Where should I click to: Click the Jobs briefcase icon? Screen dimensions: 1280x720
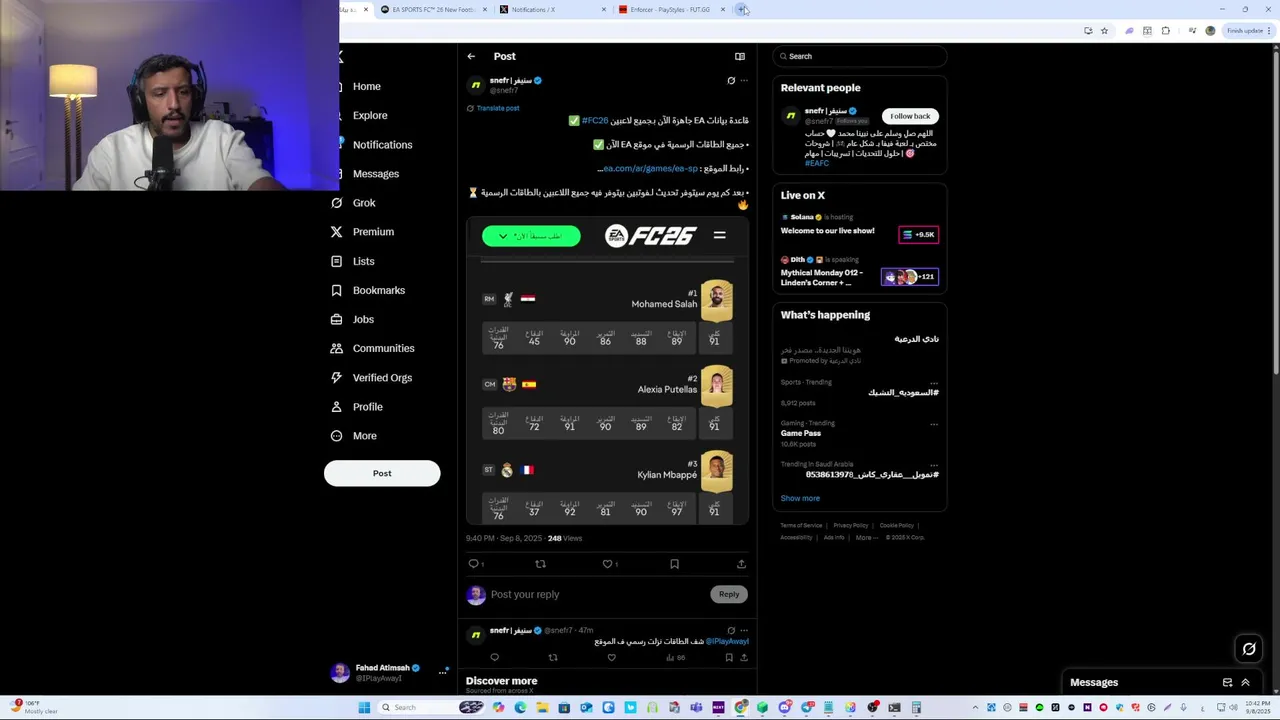pos(337,319)
